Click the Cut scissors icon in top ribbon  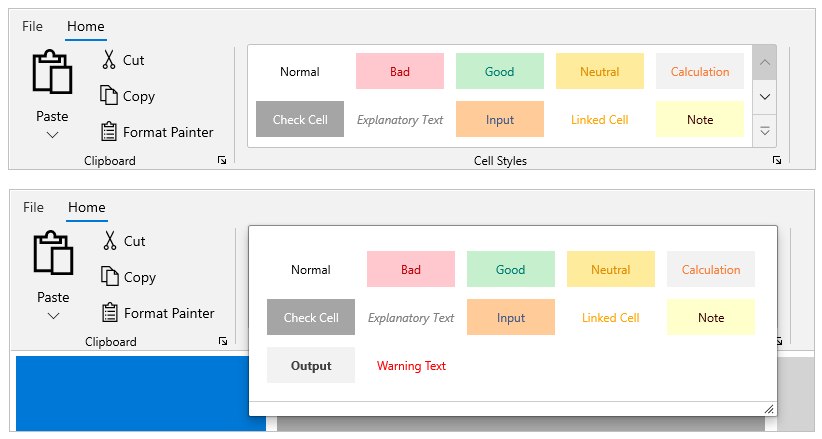pyautogui.click(x=109, y=60)
